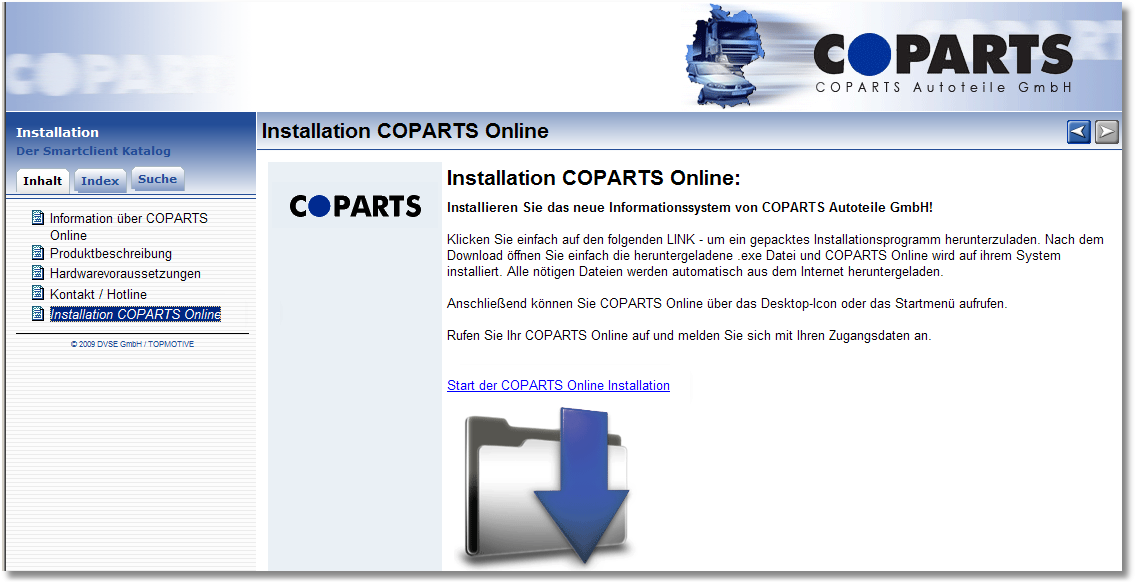This screenshot has height=585, width=1136.
Task: Click the 'Installation' sidebar title
Action: (57, 133)
